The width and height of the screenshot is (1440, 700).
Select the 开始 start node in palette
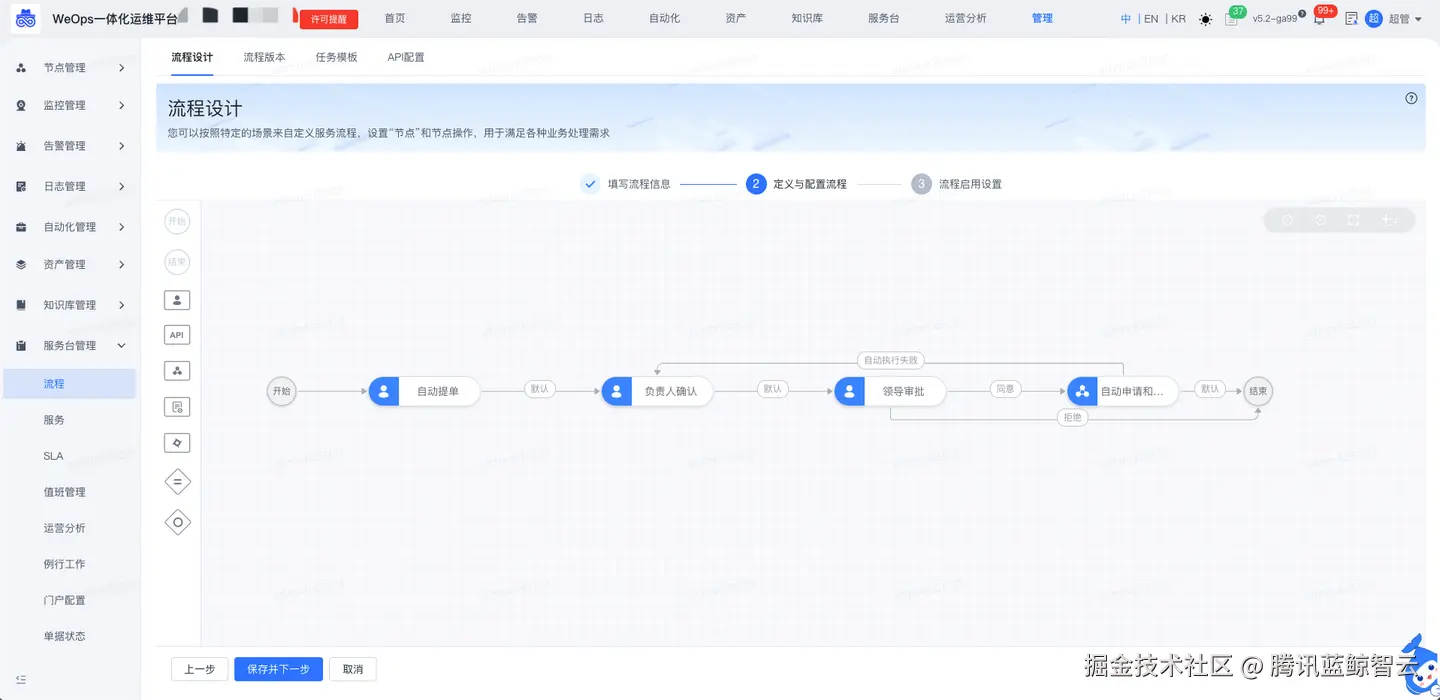point(177,221)
